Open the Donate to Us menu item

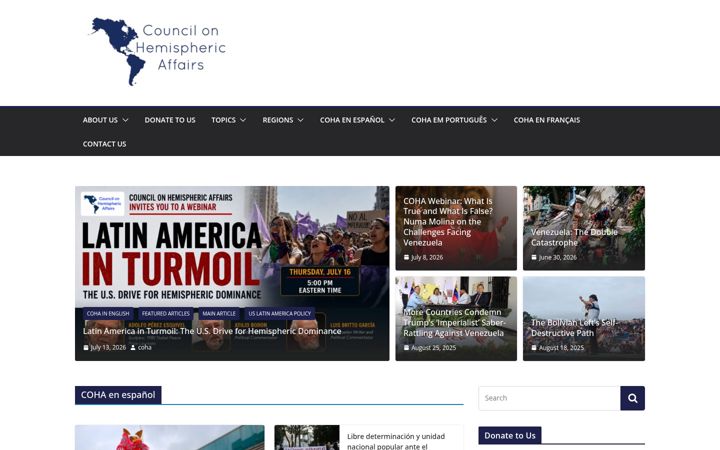point(170,120)
